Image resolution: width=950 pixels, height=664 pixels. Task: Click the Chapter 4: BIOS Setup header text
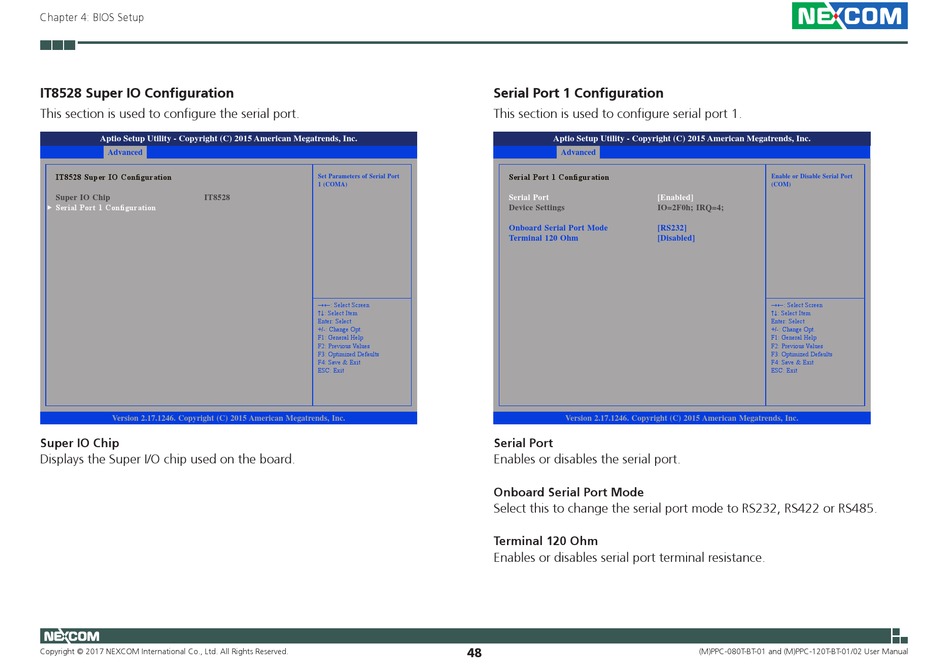coord(92,18)
